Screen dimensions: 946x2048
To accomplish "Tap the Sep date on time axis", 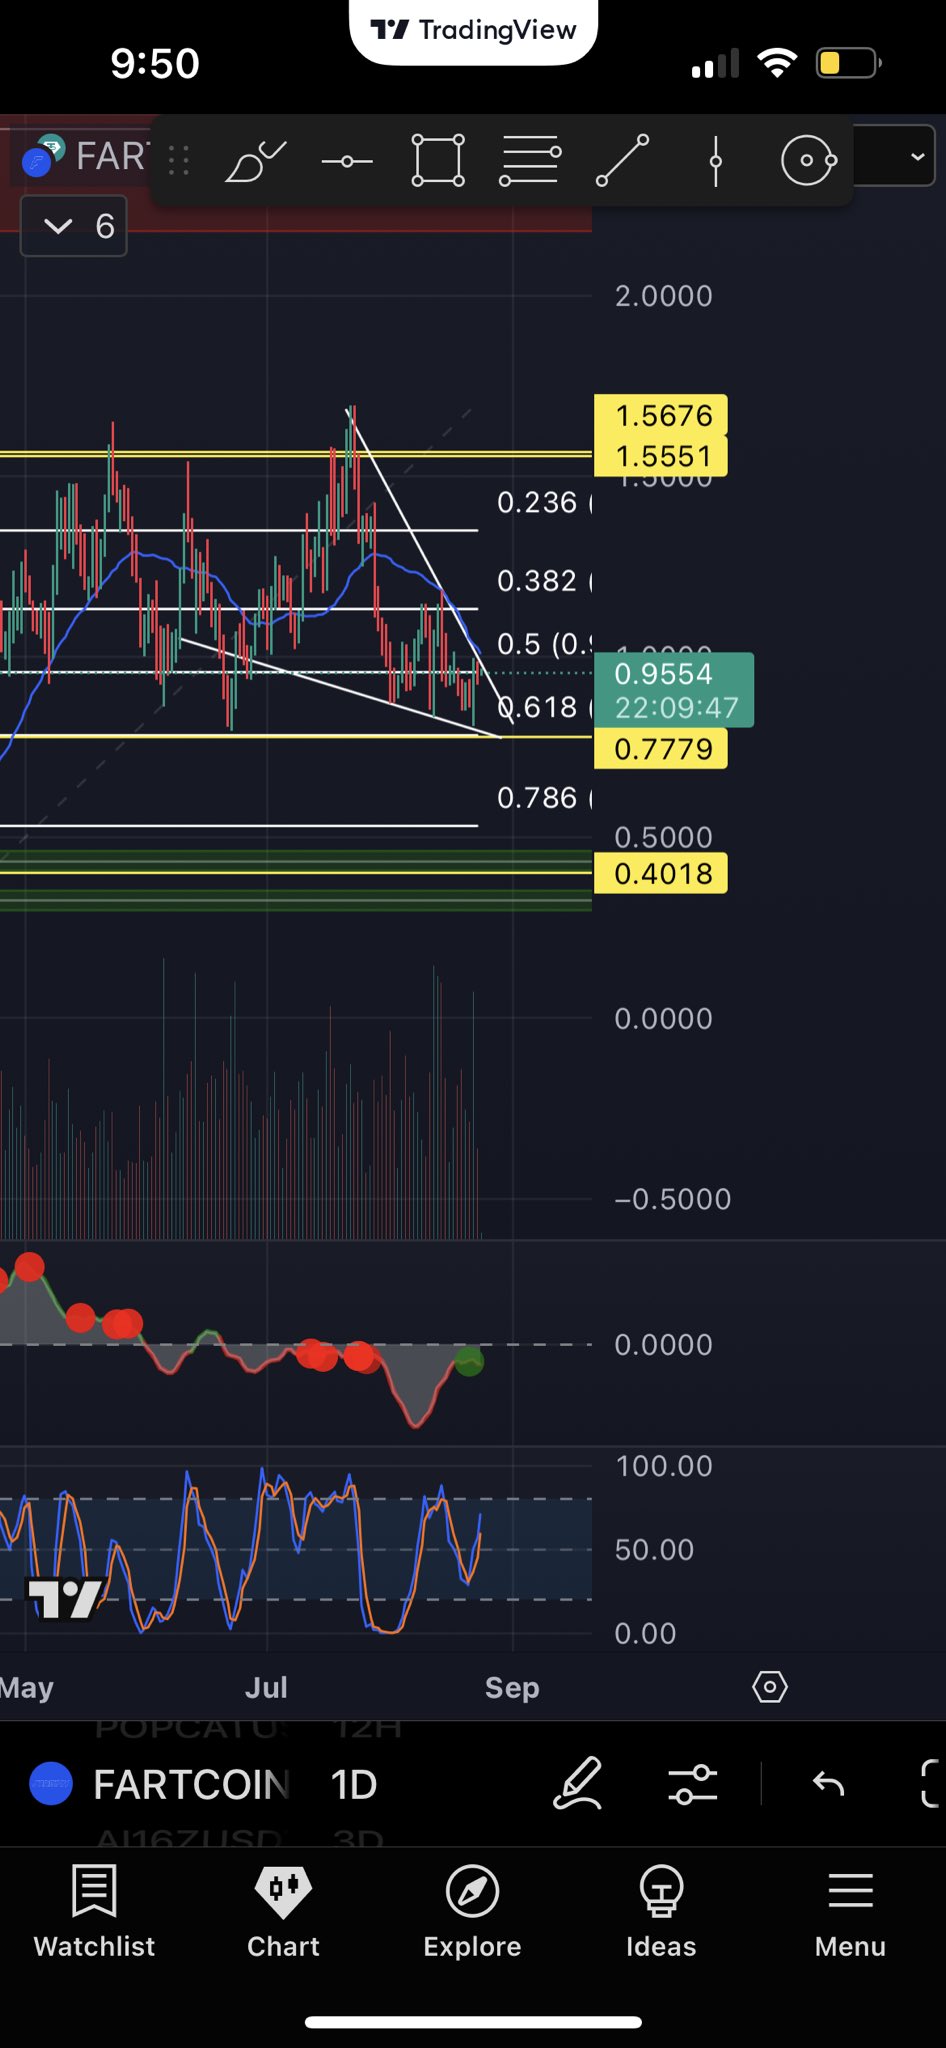I will coord(512,1688).
